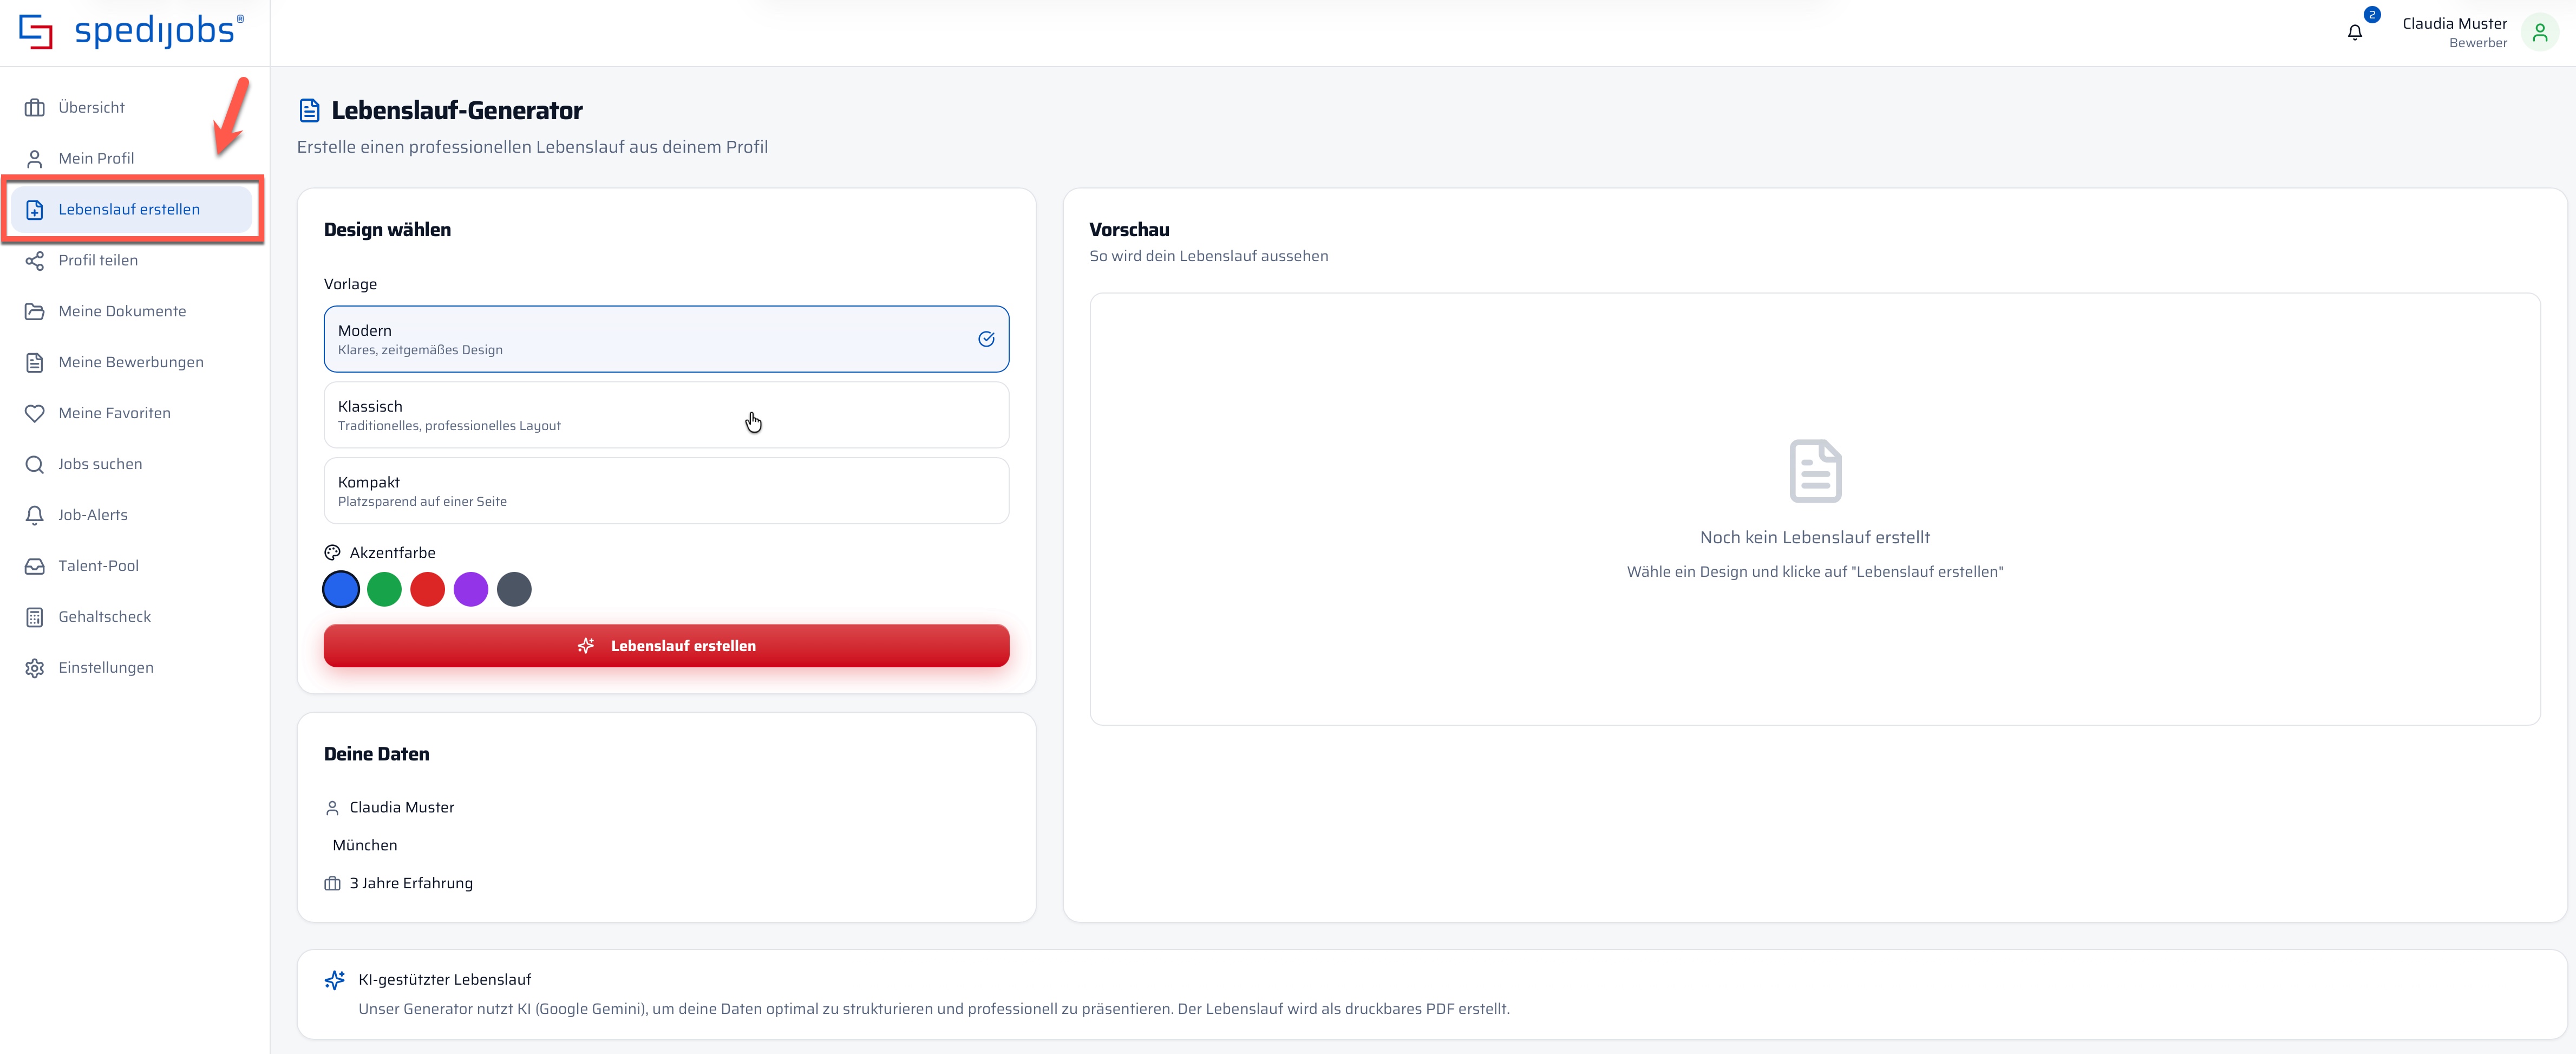Pick the green accent color
The height and width of the screenshot is (1054, 2576).
[384, 589]
